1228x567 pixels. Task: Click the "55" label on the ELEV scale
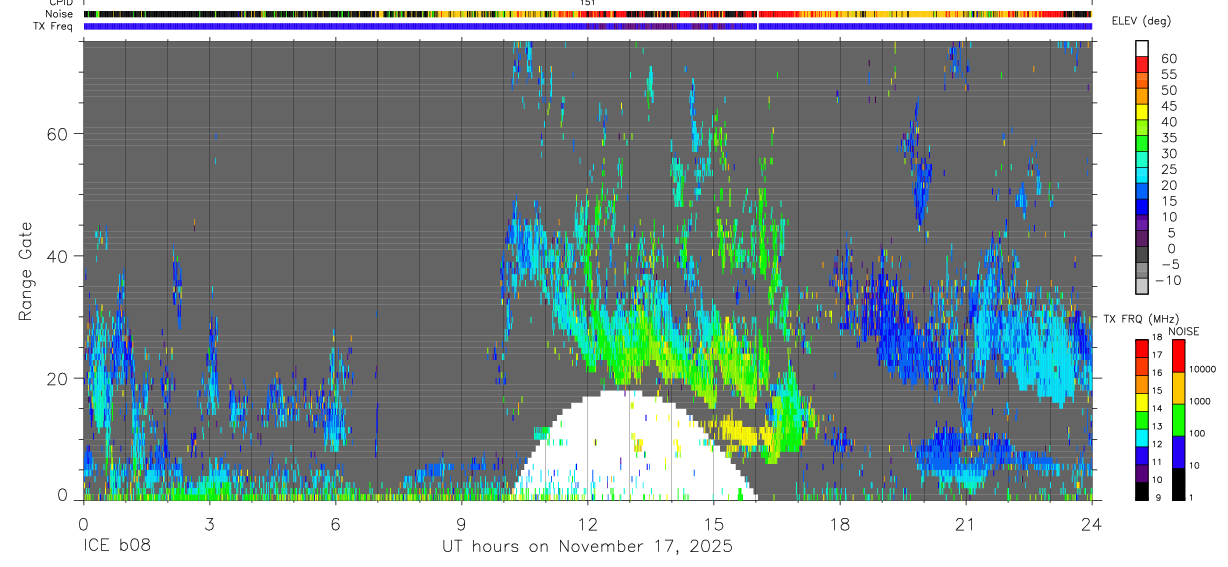(x=1168, y=75)
